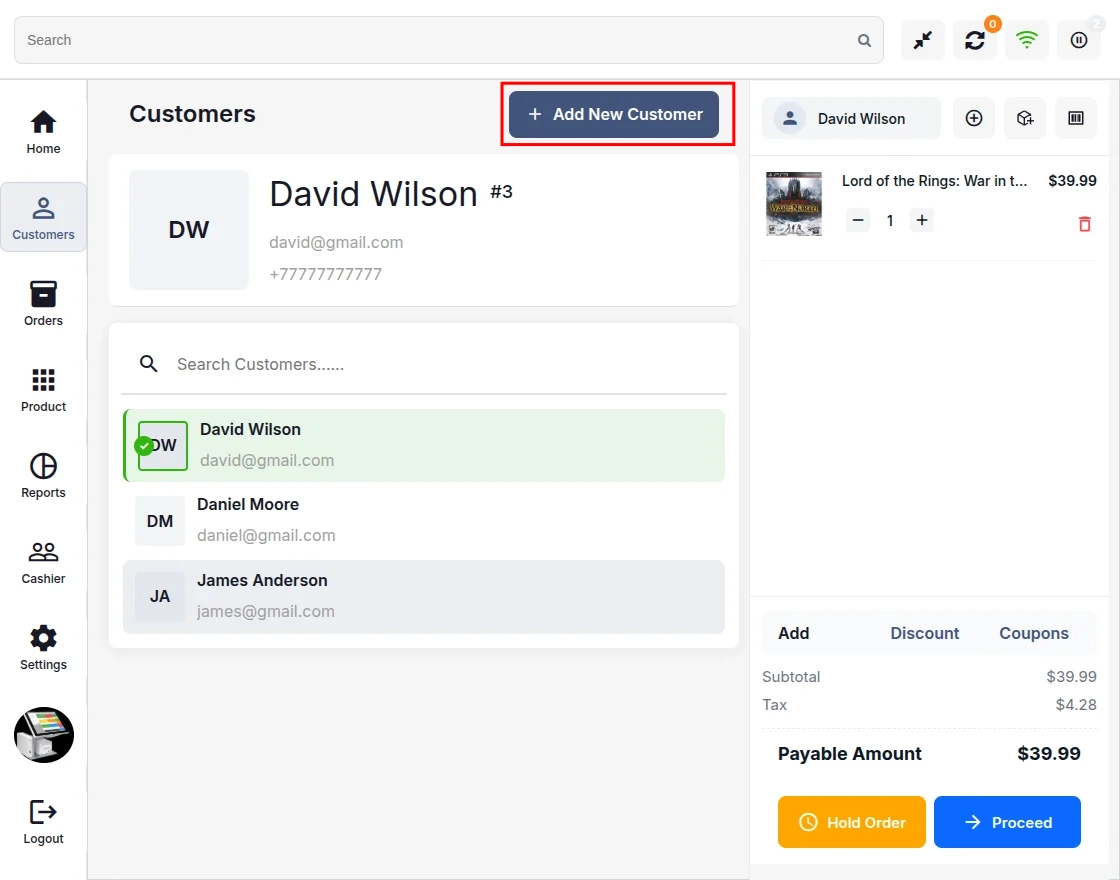Click the Add New Customer button
The height and width of the screenshot is (880, 1120).
click(x=614, y=114)
